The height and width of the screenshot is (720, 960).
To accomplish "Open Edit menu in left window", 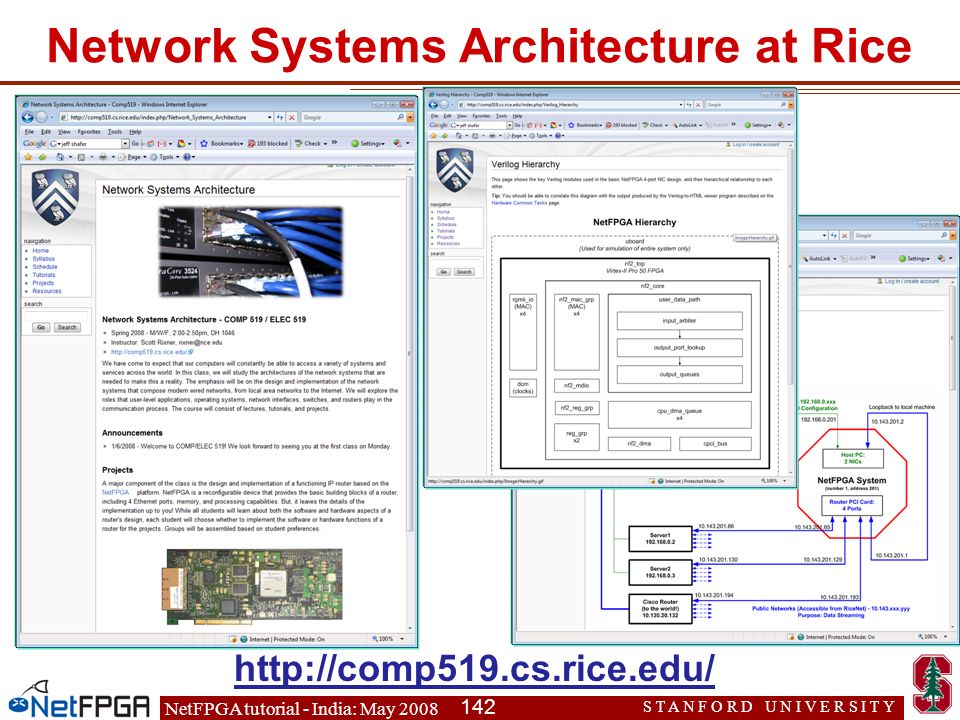I will [46, 132].
